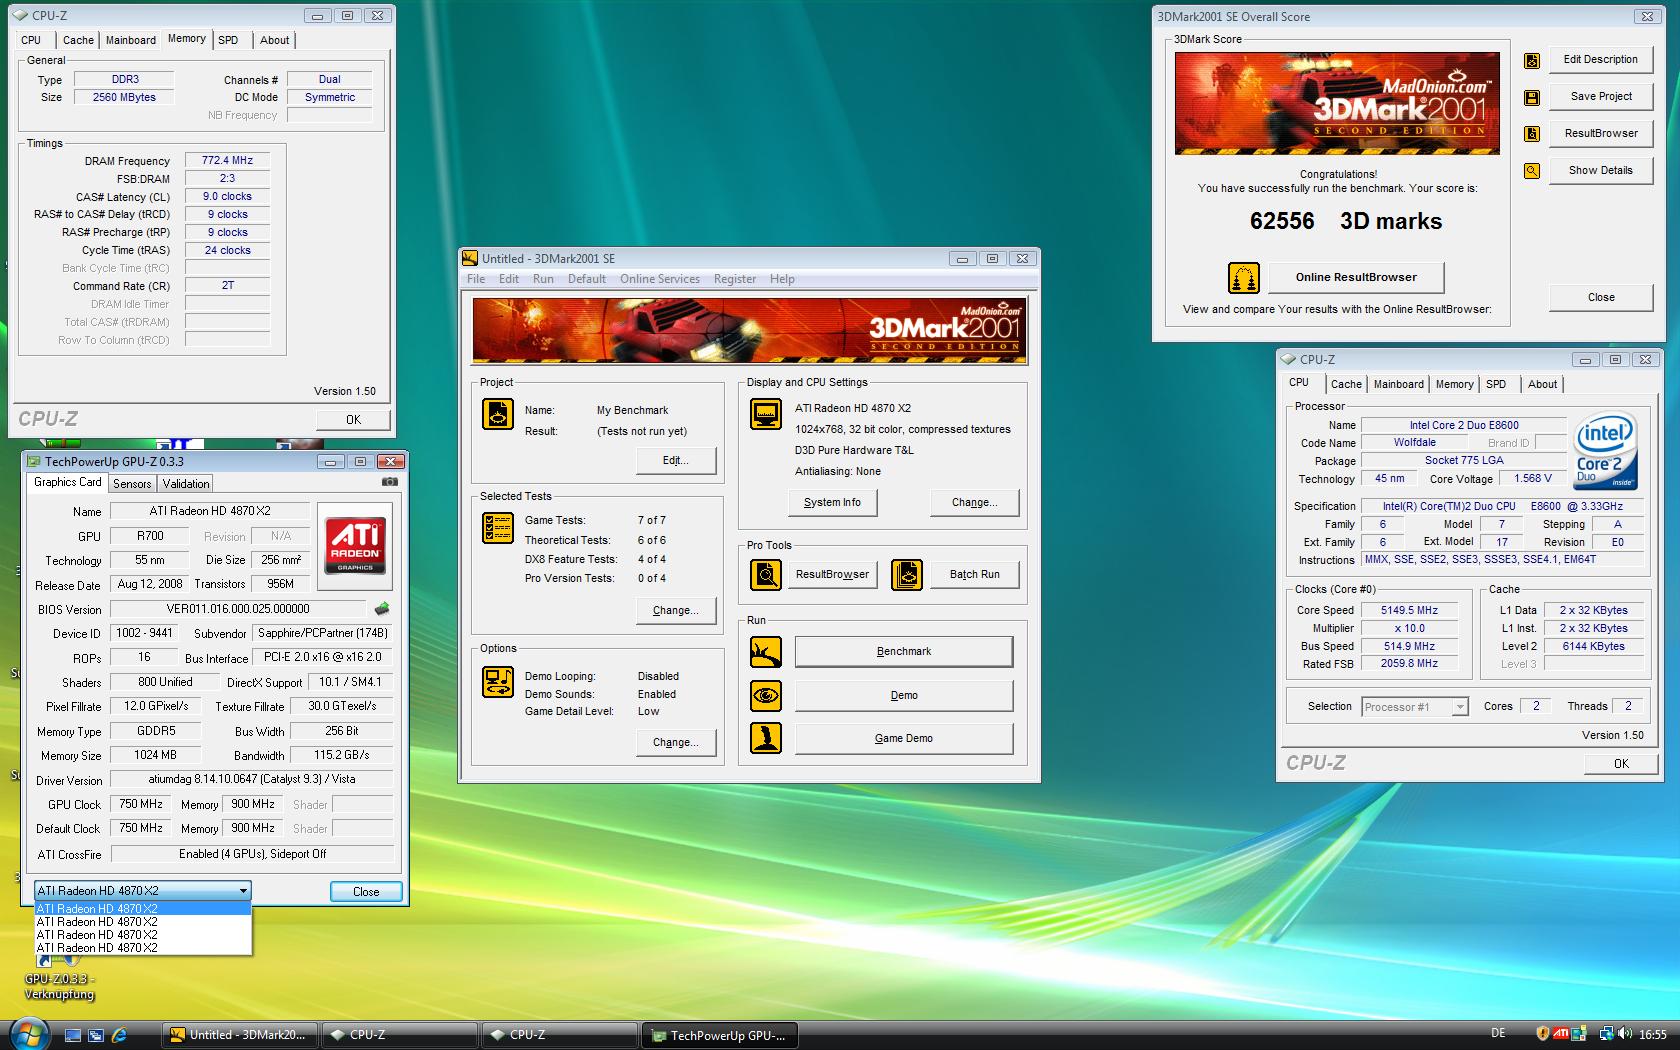This screenshot has width=1680, height=1050.
Task: Switch to Untitled 3DMark2001 taskbar button
Action: pos(241,1035)
